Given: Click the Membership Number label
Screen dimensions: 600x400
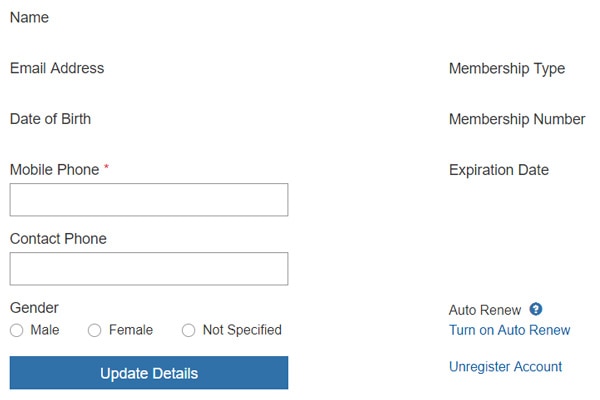Looking at the screenshot, I should (517, 119).
